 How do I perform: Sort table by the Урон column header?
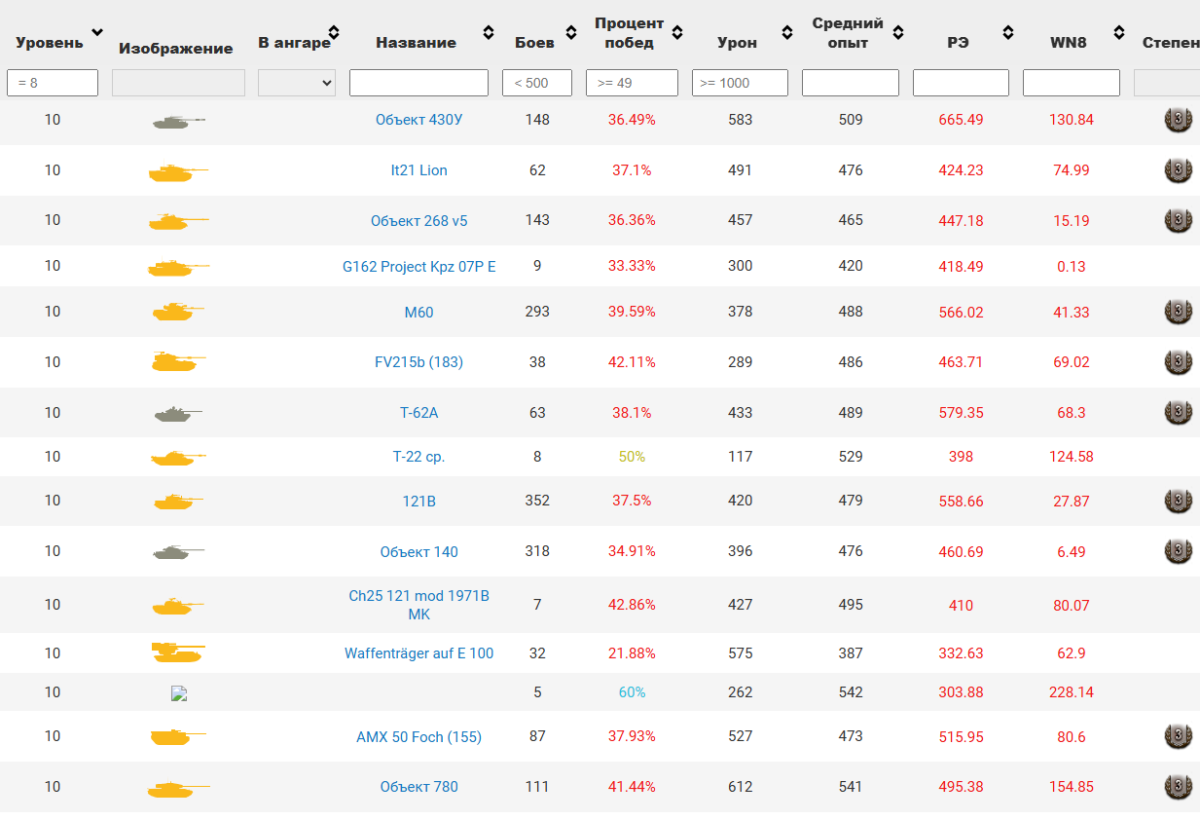(737, 43)
